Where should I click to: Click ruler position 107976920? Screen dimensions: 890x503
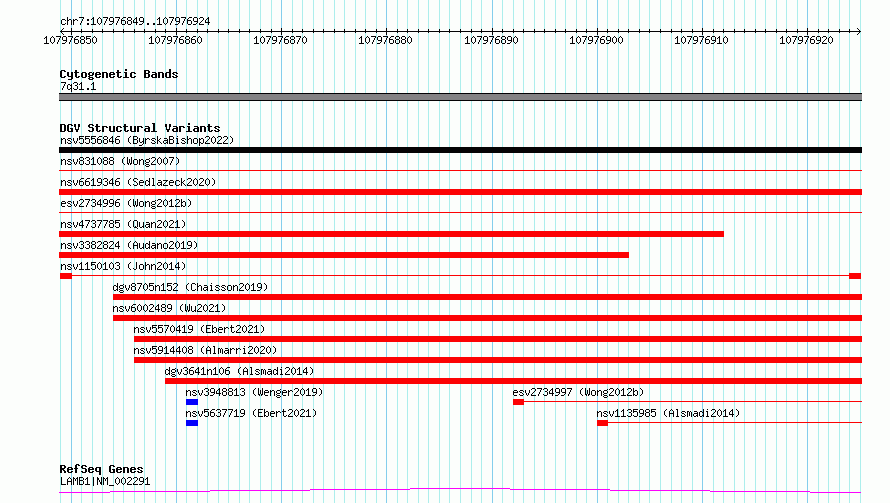pyautogui.click(x=807, y=40)
